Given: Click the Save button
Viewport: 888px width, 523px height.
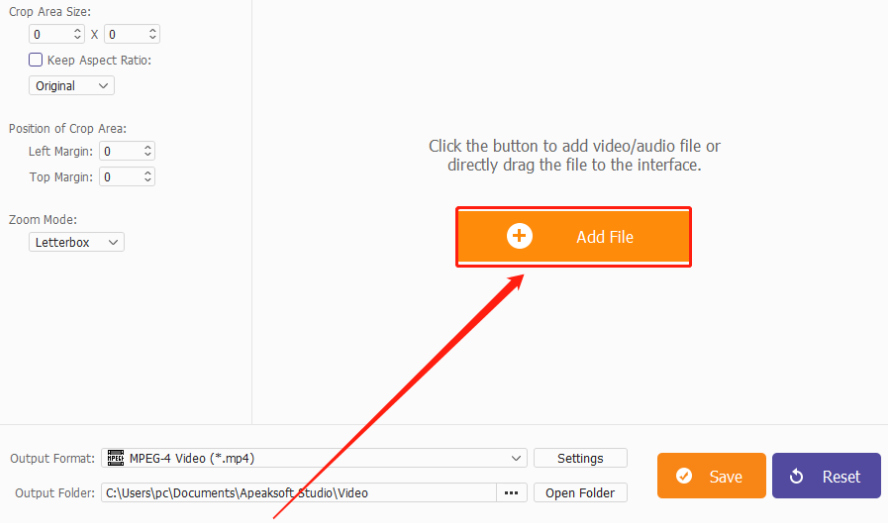Looking at the screenshot, I should 711,476.
